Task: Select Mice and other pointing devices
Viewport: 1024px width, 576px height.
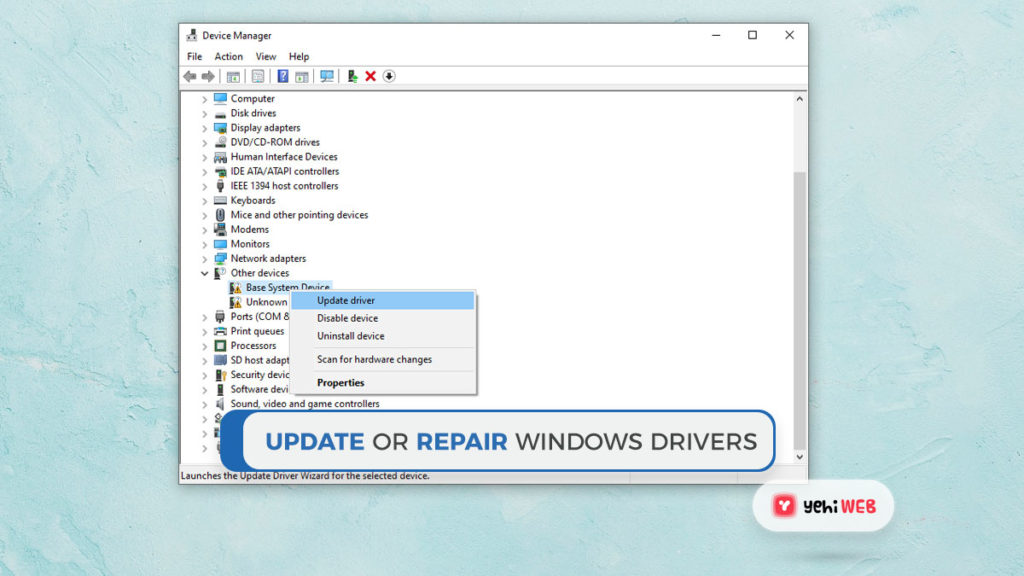Action: point(299,215)
